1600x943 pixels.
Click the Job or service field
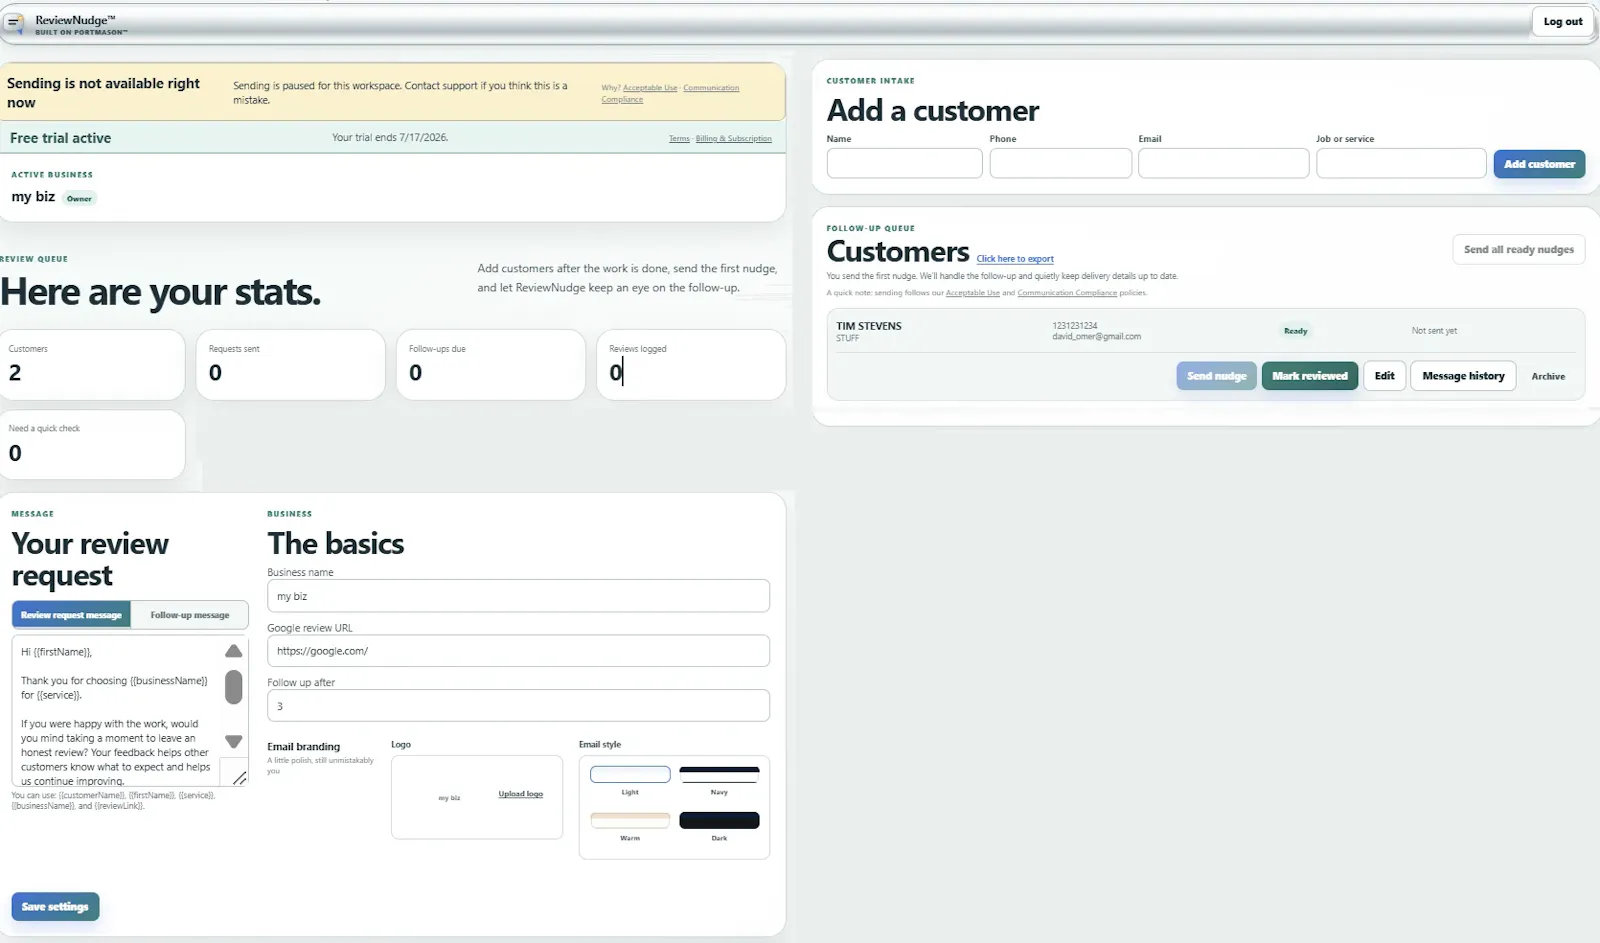point(1401,163)
